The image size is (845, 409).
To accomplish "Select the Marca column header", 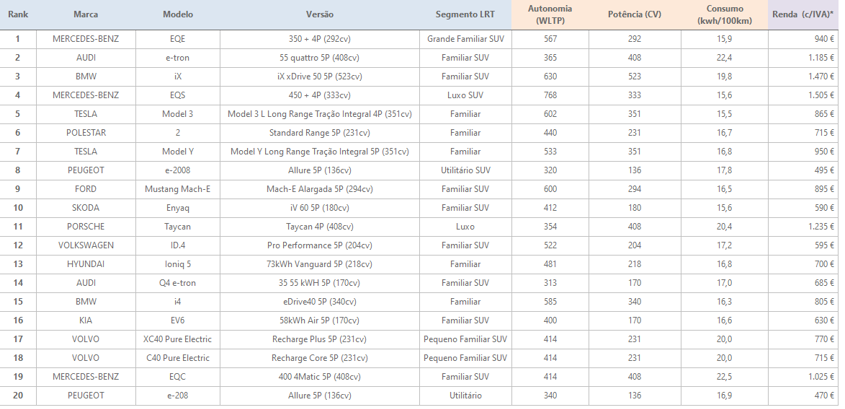I will 86,15.
